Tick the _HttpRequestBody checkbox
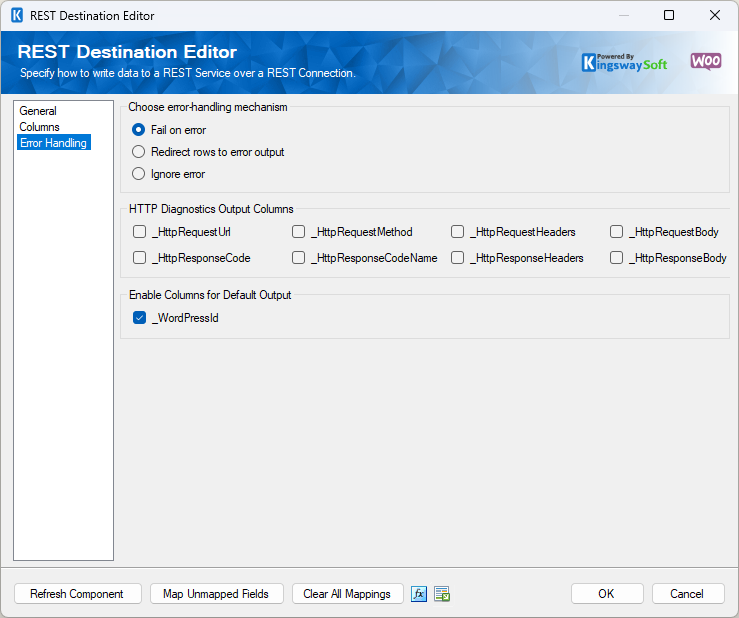 pyautogui.click(x=616, y=232)
